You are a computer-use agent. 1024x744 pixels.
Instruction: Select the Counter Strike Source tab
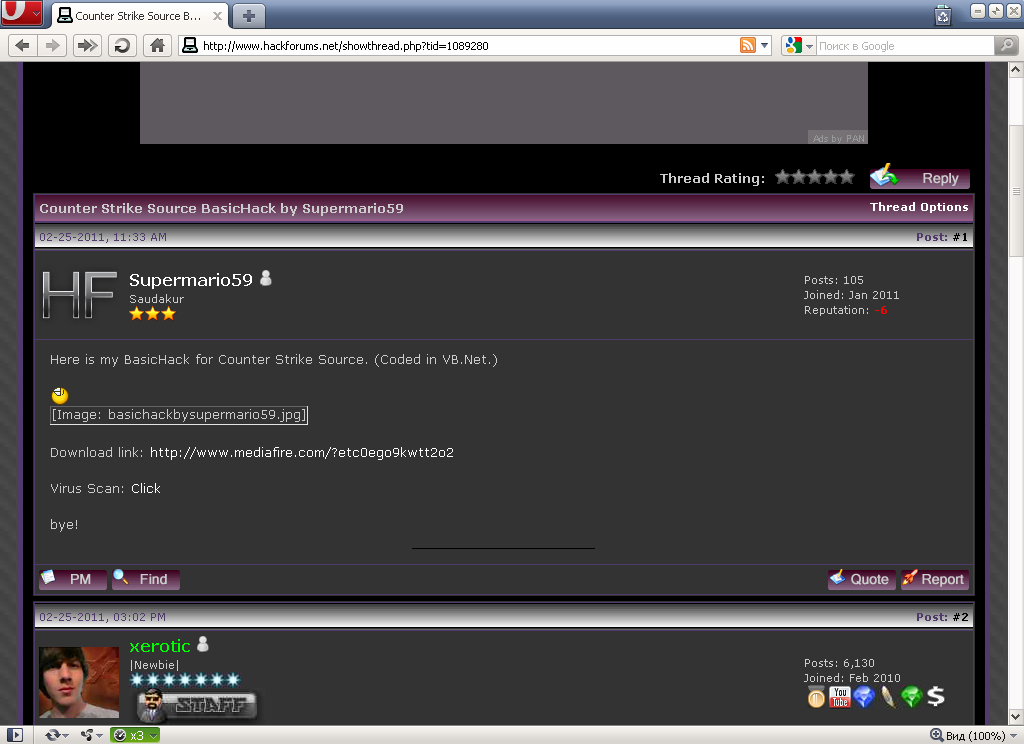[140, 16]
